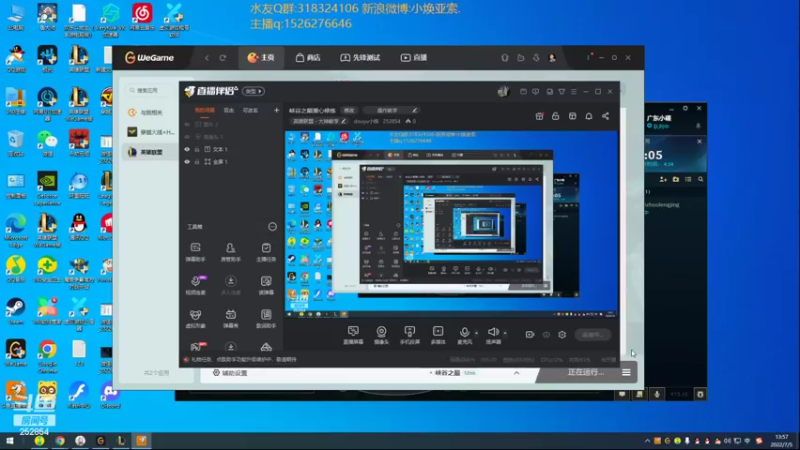Open WeGame 先锋测试 tab
This screenshot has height=450, width=800.
tap(360, 58)
